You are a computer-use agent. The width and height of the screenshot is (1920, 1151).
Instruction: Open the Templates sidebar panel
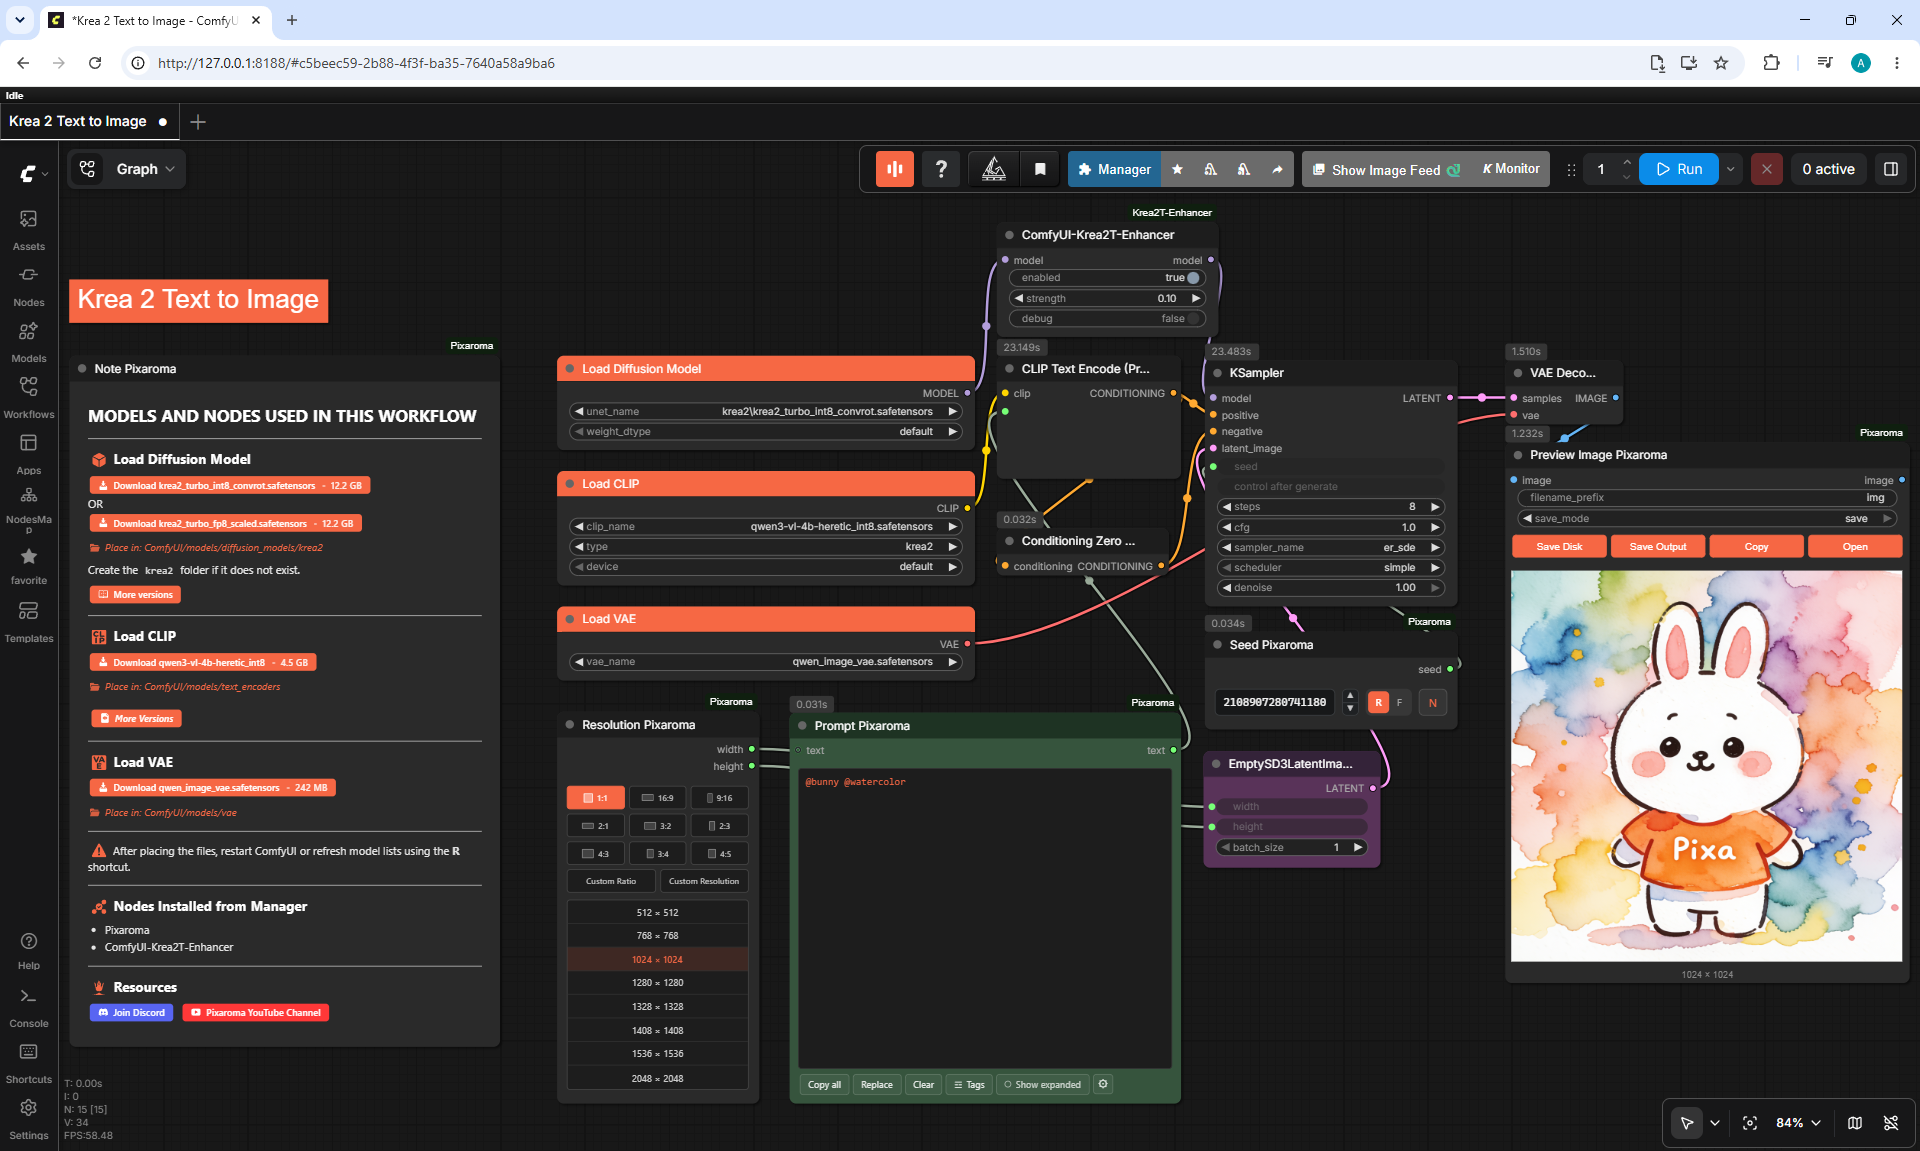[x=28, y=621]
